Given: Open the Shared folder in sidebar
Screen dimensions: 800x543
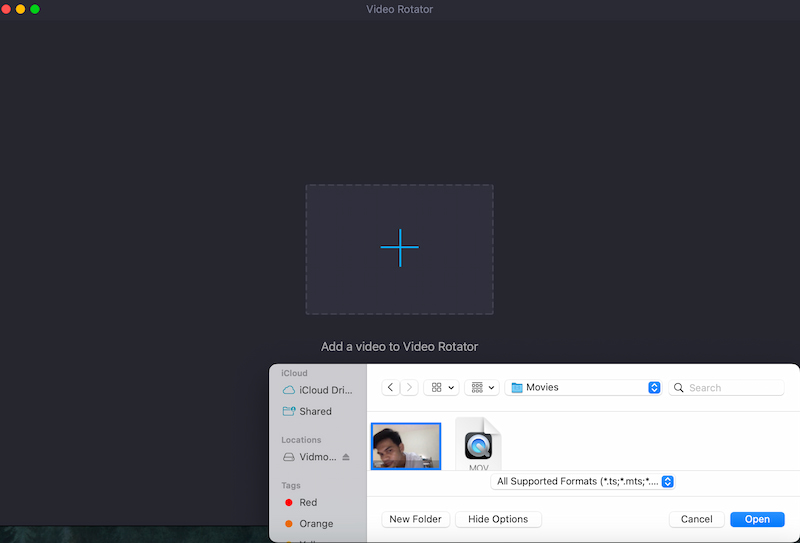Looking at the screenshot, I should coord(315,411).
